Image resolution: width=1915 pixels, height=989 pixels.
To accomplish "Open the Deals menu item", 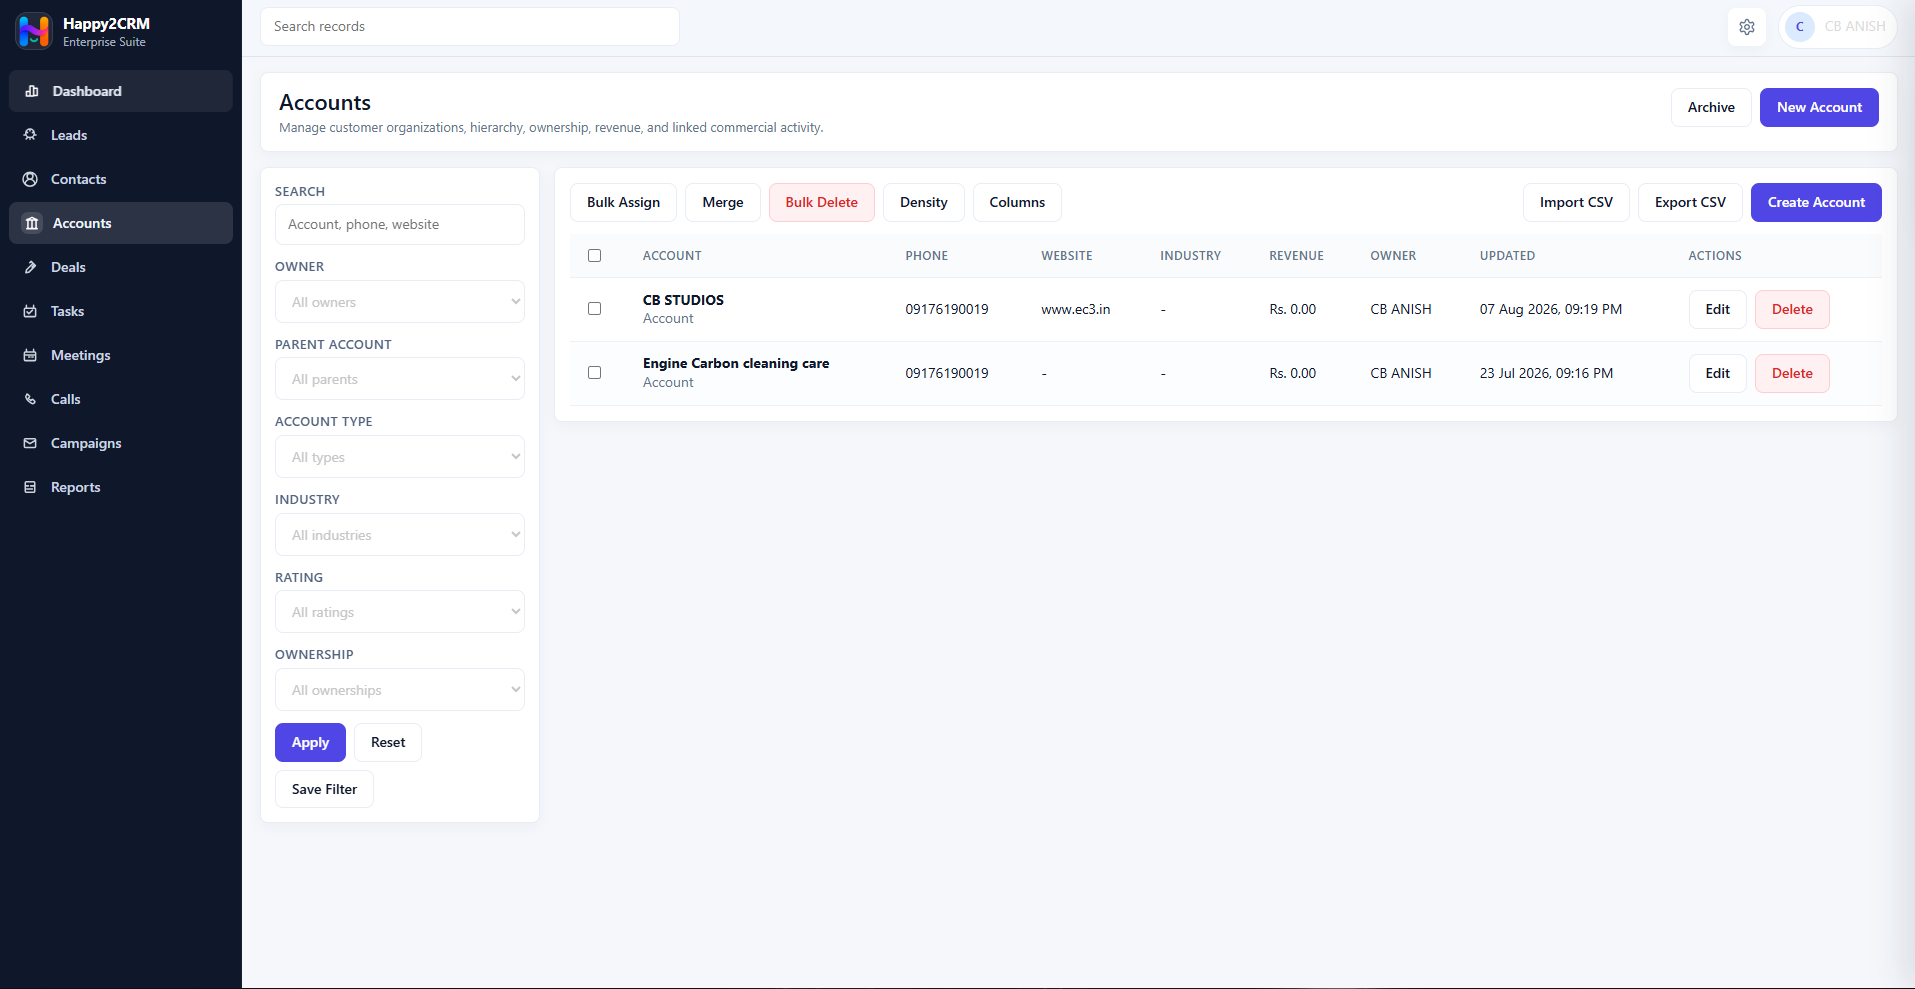I will [121, 267].
